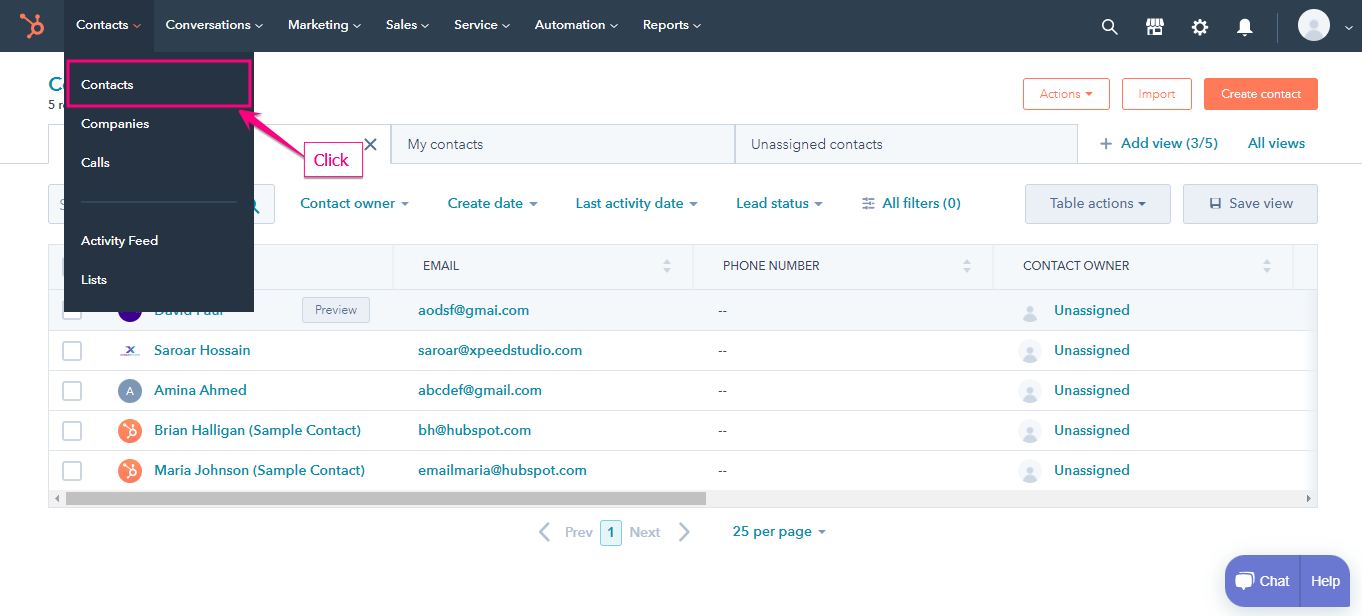Image resolution: width=1362 pixels, height=616 pixels.
Task: Open the search icon
Action: click(x=1109, y=26)
